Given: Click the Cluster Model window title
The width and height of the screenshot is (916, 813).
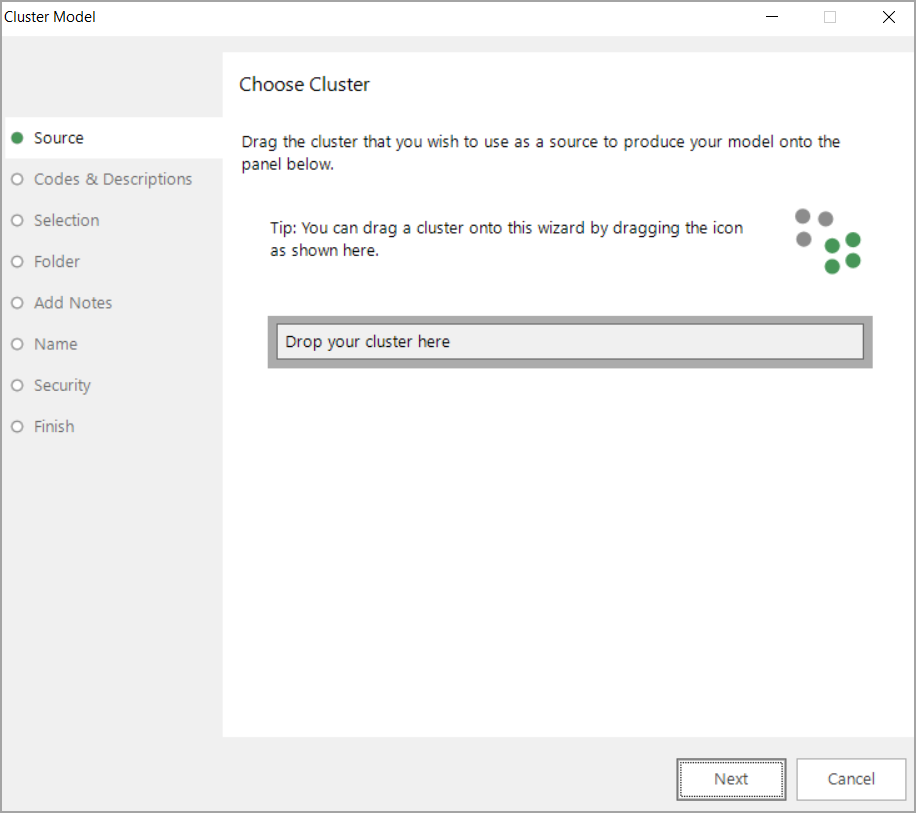Looking at the screenshot, I should coord(50,17).
